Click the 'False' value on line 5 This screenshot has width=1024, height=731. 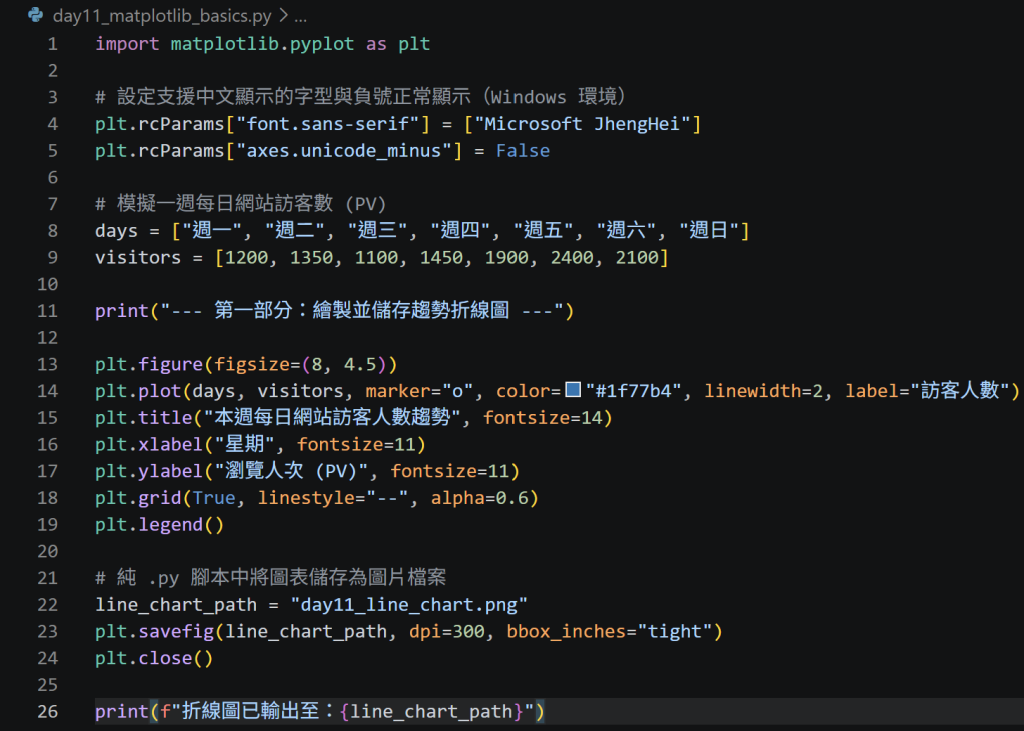(522, 150)
